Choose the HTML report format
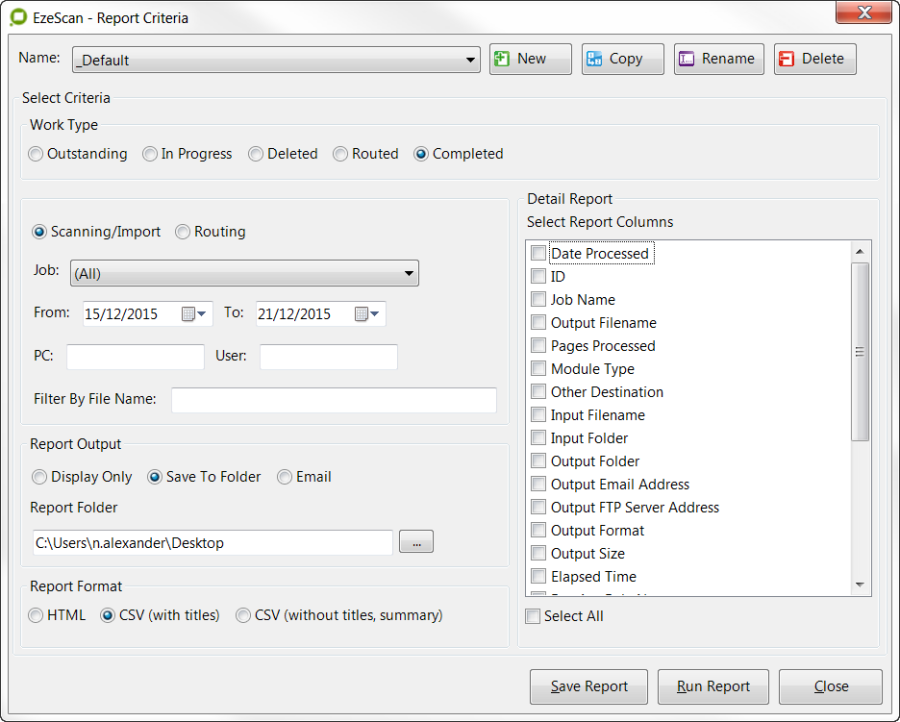Image resolution: width=900 pixels, height=722 pixels. [x=36, y=615]
